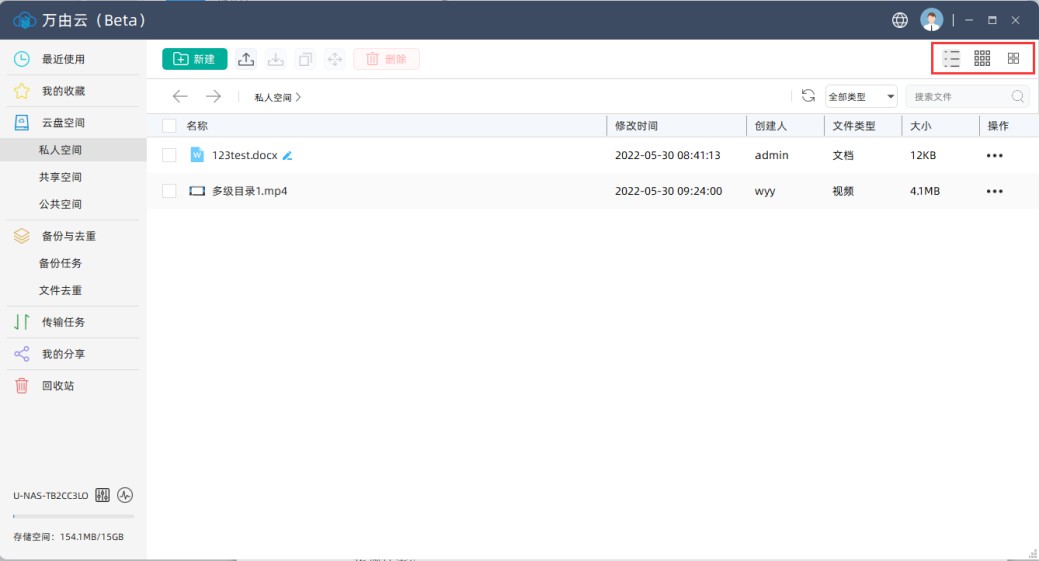Click the refresh file list icon

coord(808,96)
